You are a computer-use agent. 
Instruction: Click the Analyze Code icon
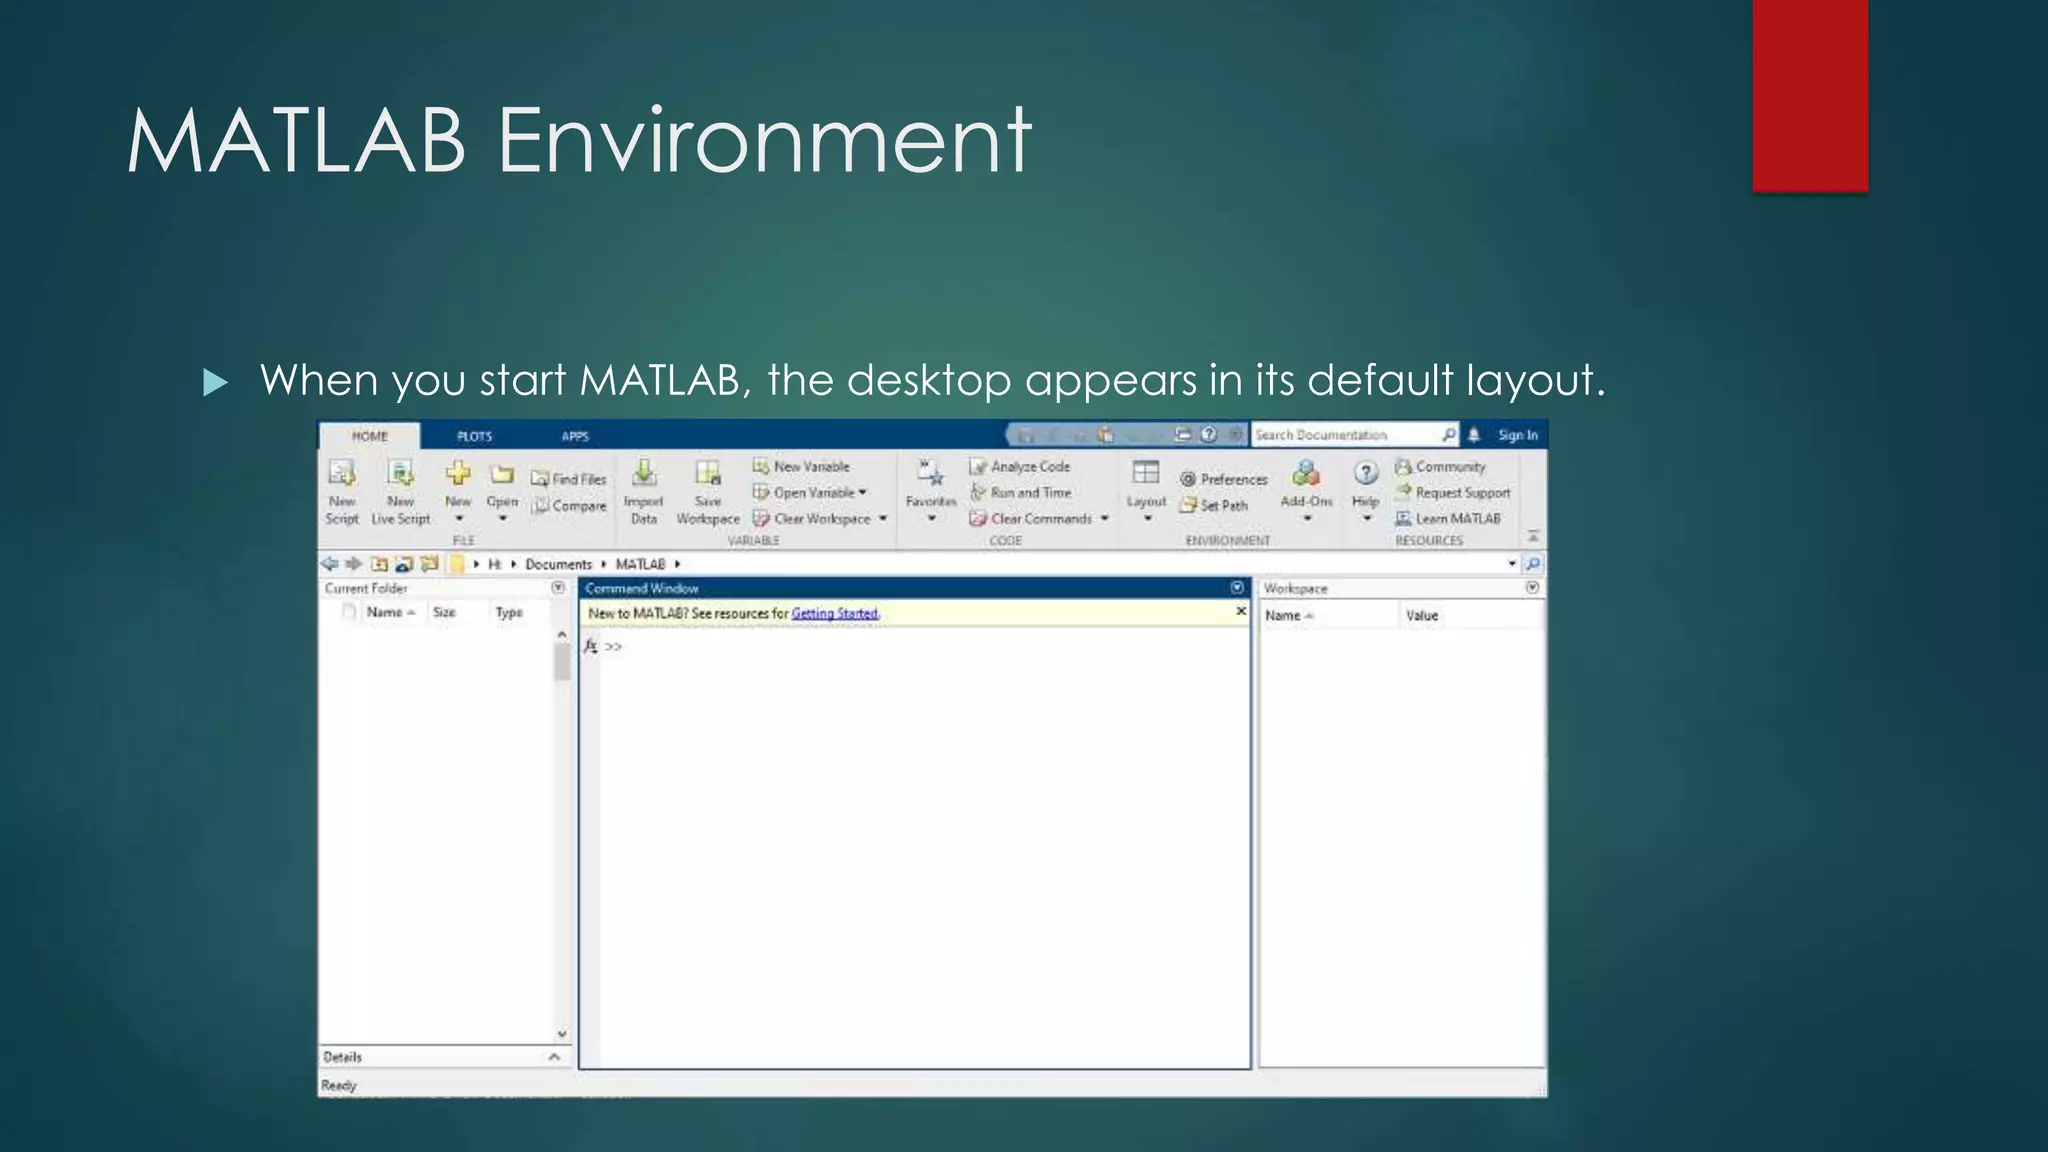[978, 467]
